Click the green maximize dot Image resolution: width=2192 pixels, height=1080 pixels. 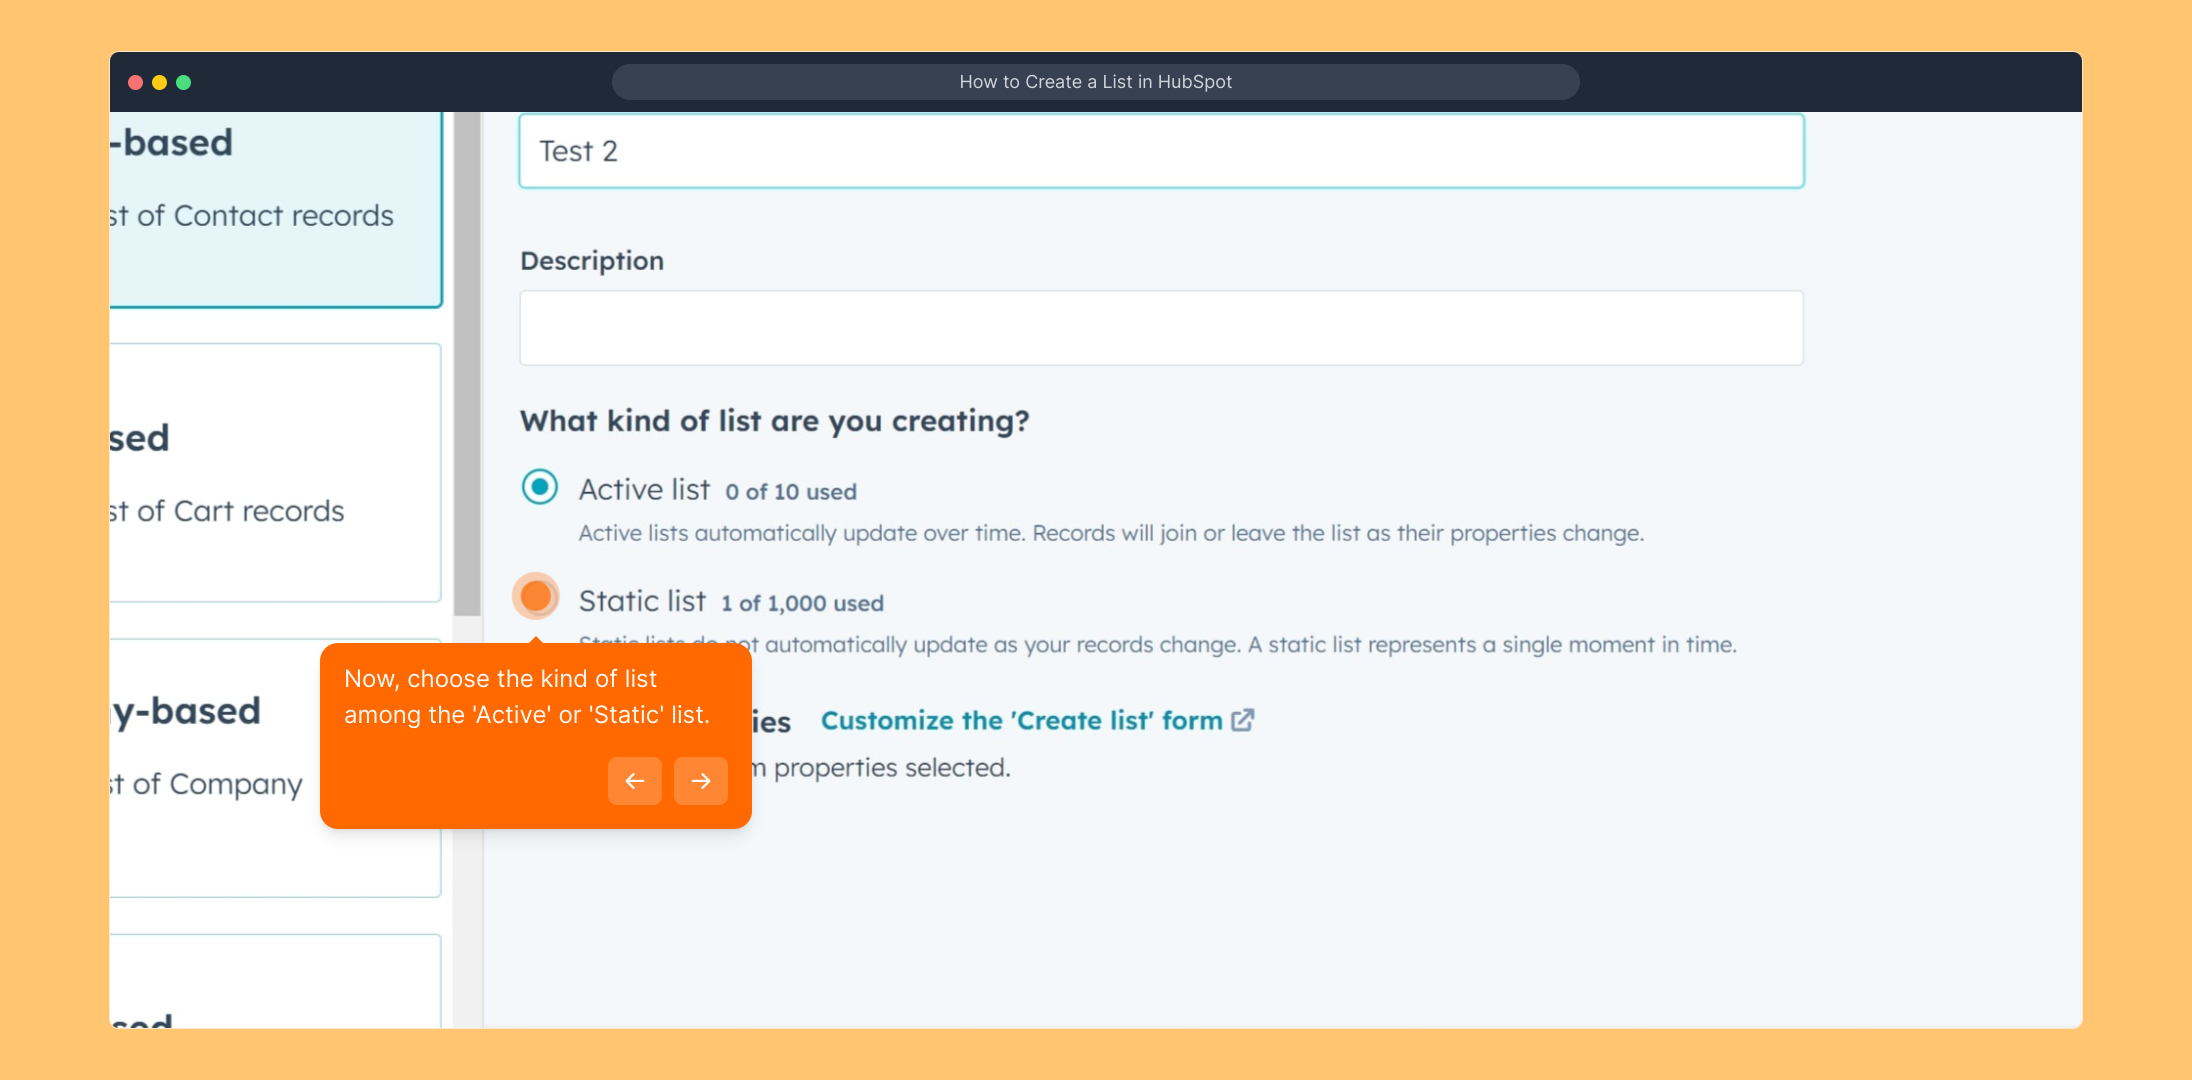pos(184,82)
